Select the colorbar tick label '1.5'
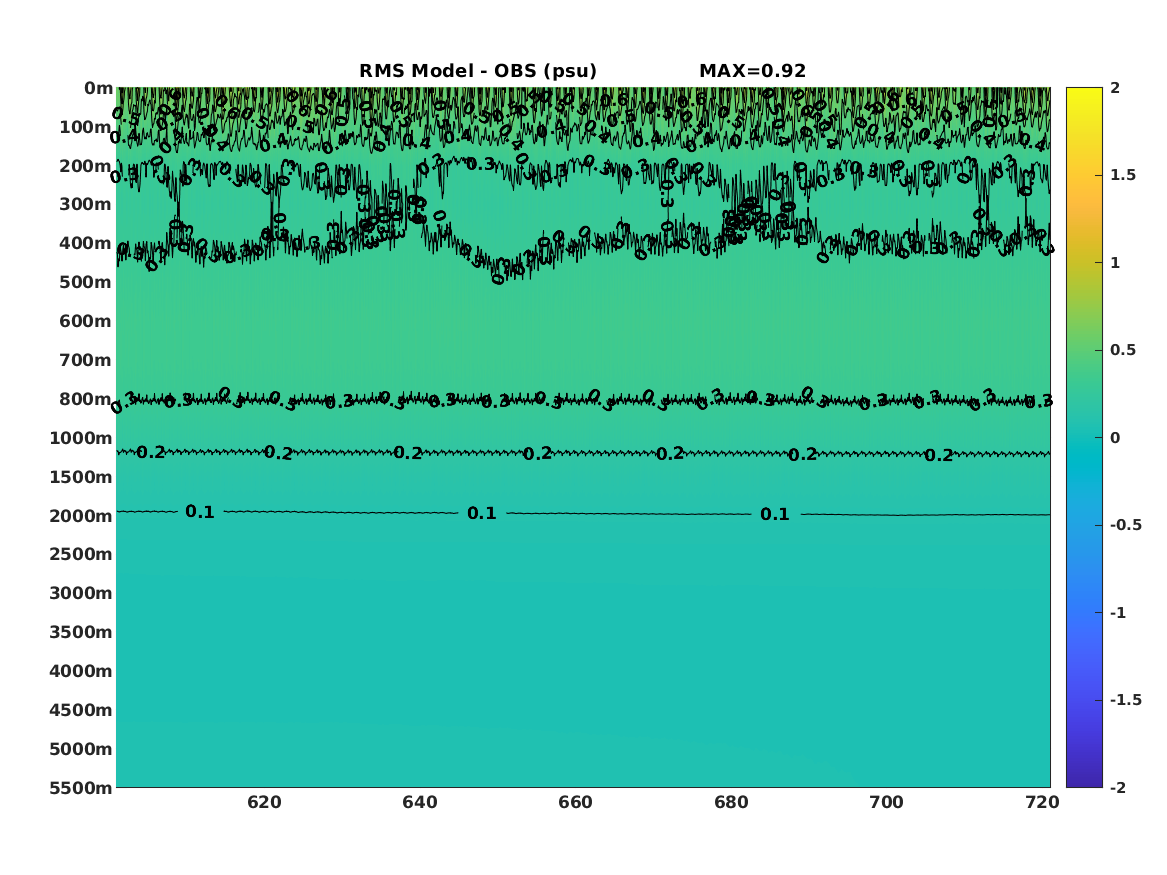 coord(1123,176)
